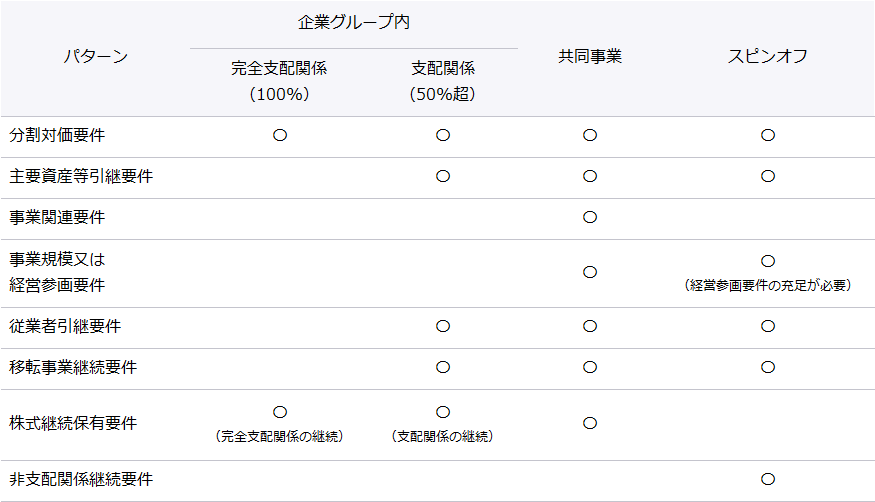The image size is (875, 502).
Task: Click the 移転事業継続要件 circle under スピンオフ
Action: point(768,367)
